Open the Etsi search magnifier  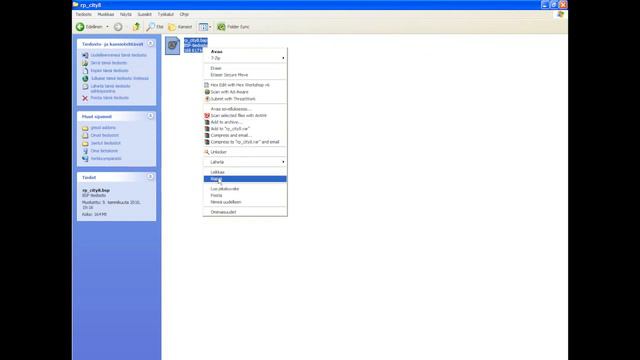pyautogui.click(x=151, y=27)
